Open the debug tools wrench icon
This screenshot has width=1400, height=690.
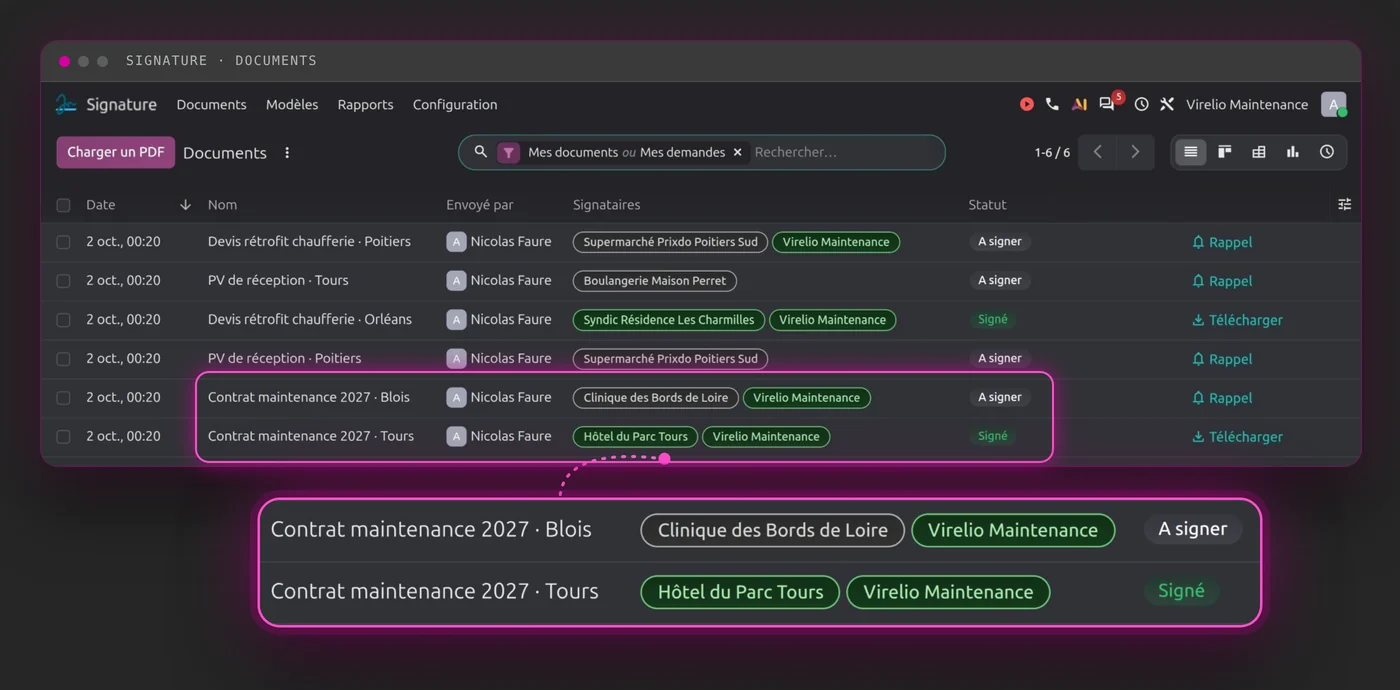pyautogui.click(x=1166, y=104)
